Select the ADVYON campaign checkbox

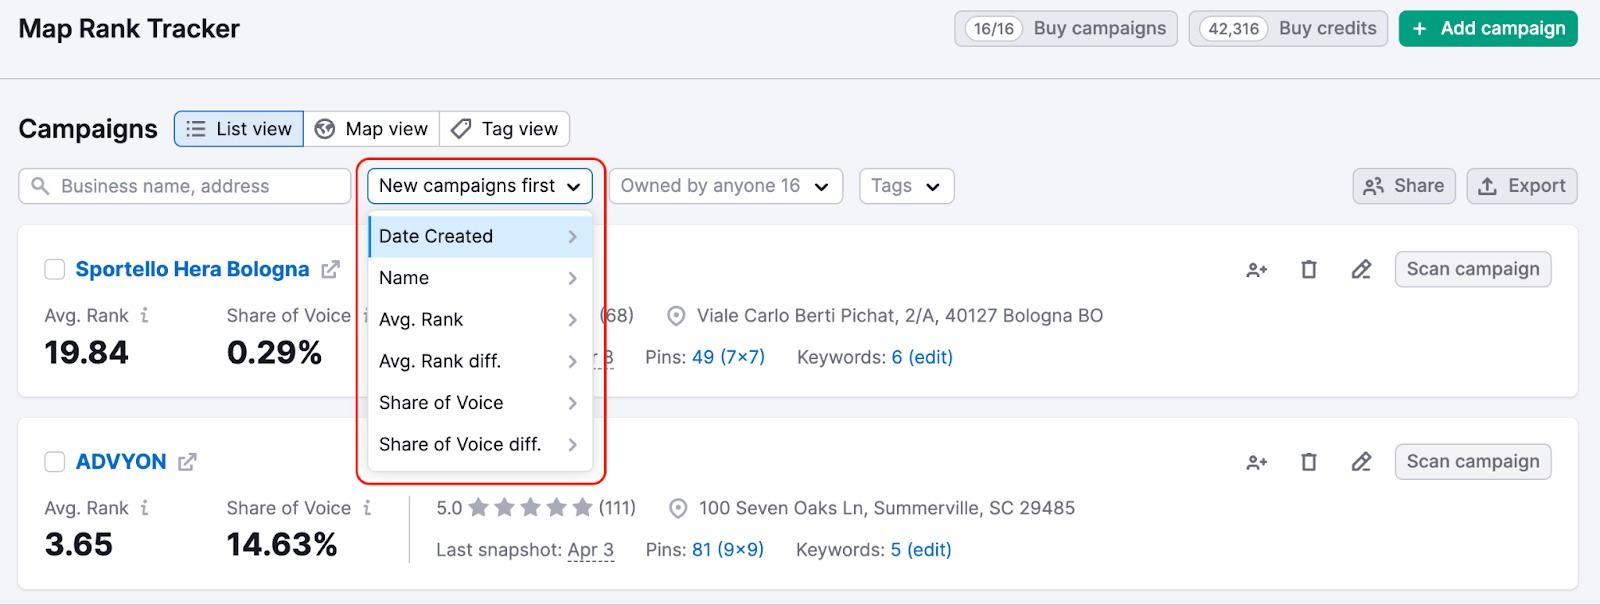55,462
